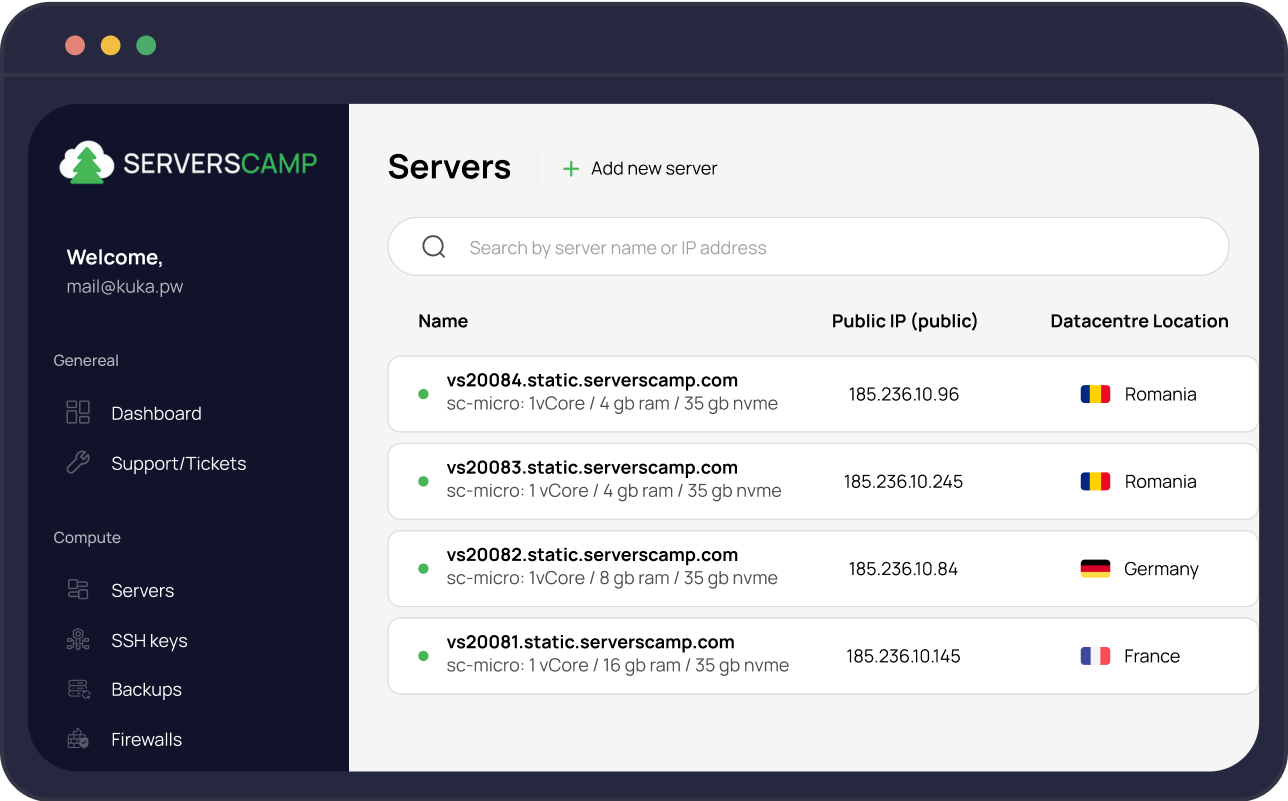Click the ServersCamp cloud tree logo

(87, 163)
